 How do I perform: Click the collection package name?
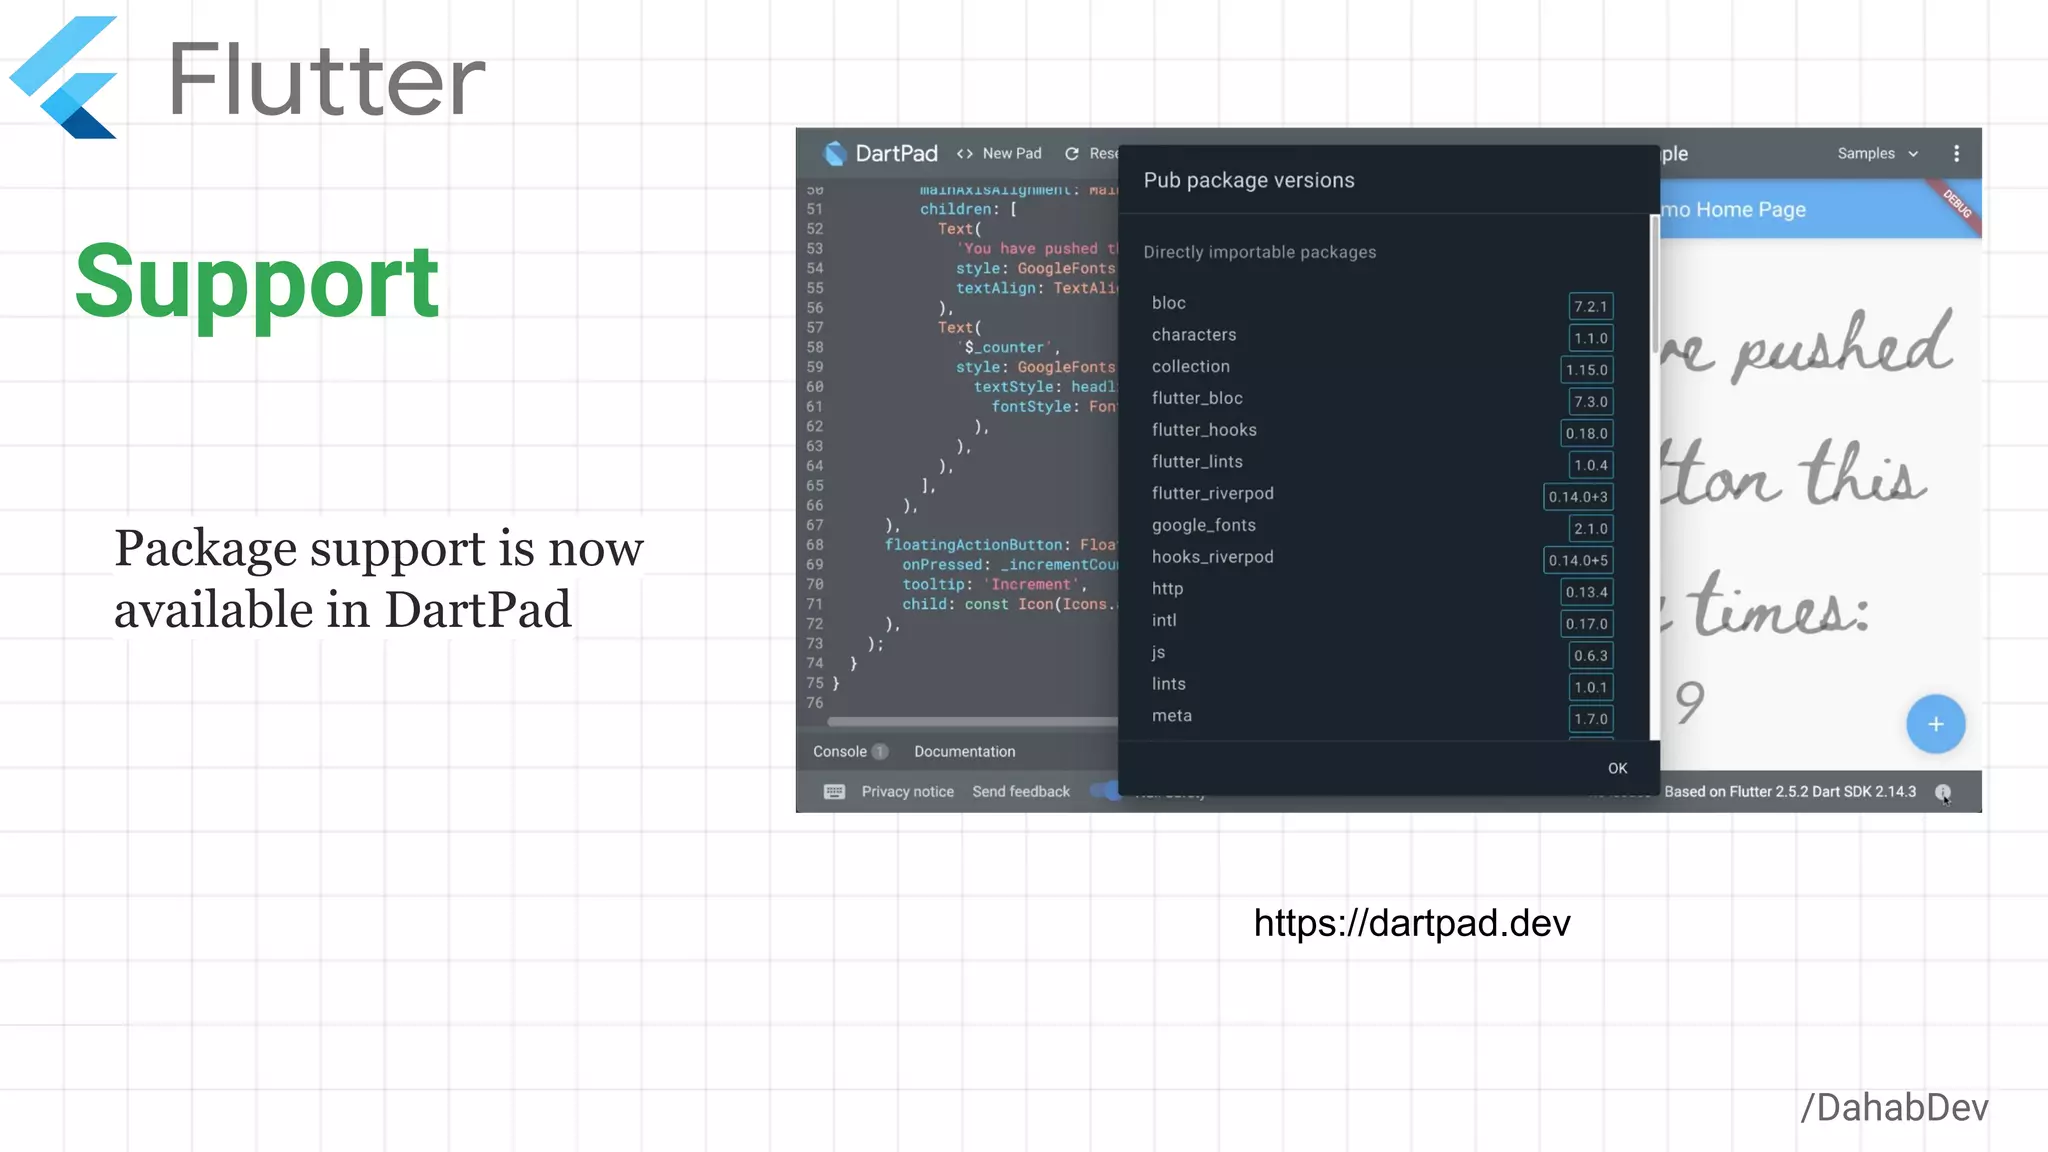click(x=1190, y=367)
